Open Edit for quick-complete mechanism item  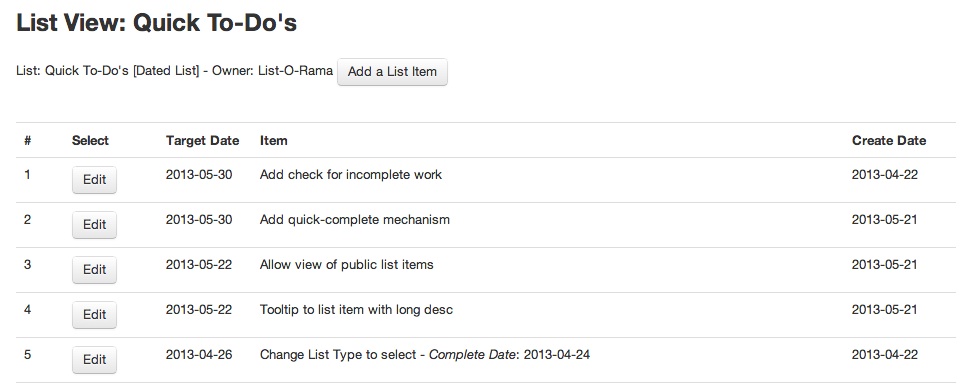pos(95,224)
